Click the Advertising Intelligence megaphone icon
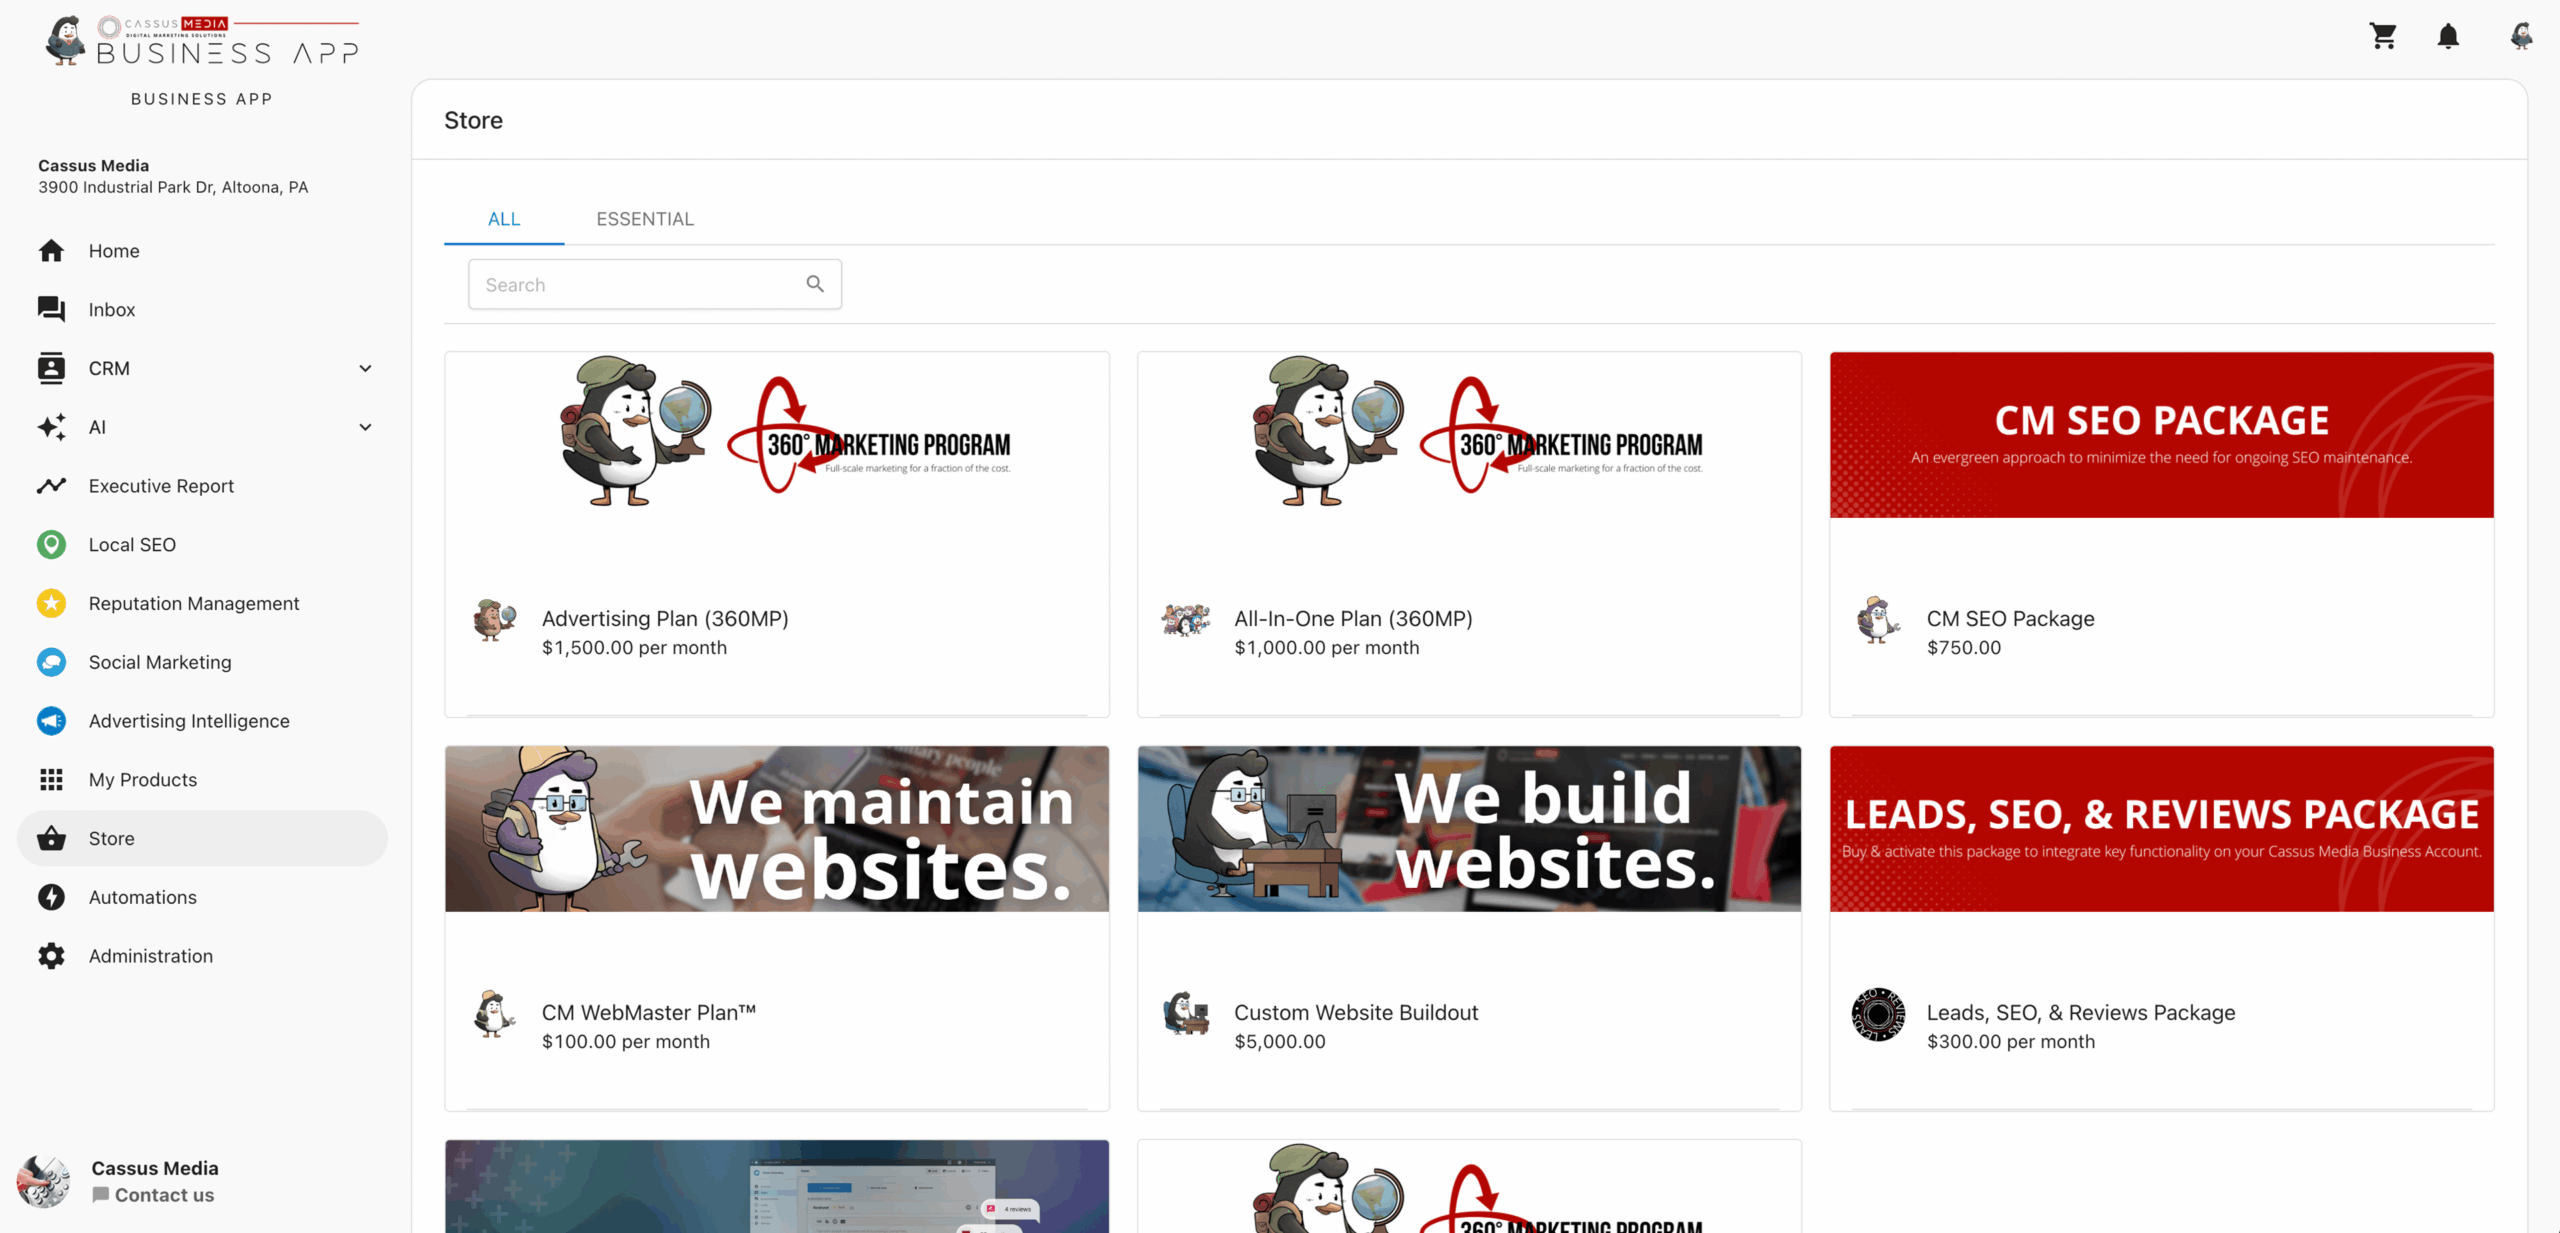Viewport: 2560px width, 1233px height. click(x=51, y=721)
